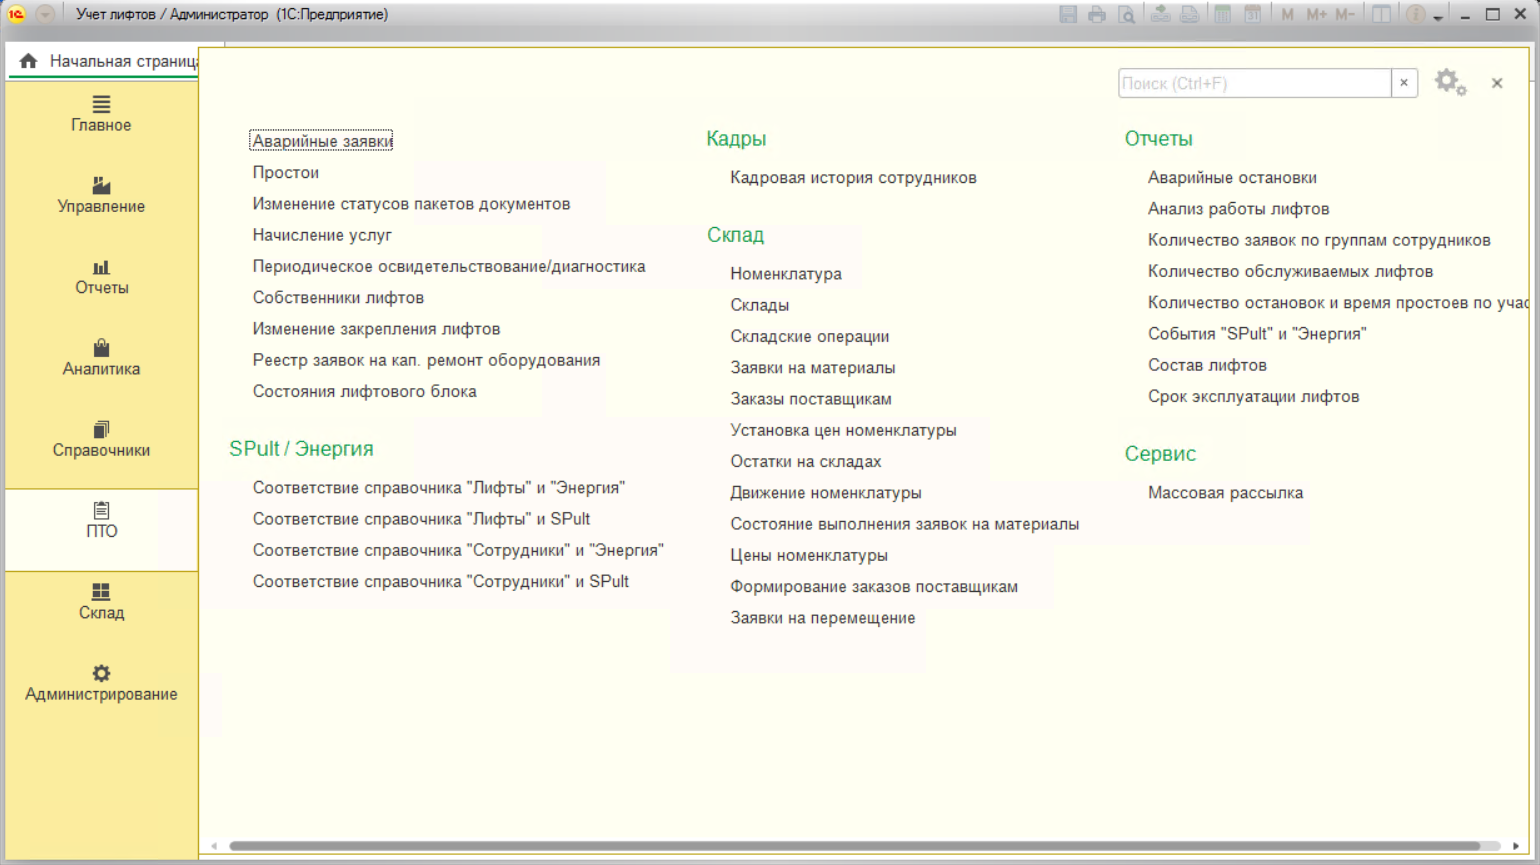Open the Администрирование section
This screenshot has width=1540, height=865.
[101, 683]
